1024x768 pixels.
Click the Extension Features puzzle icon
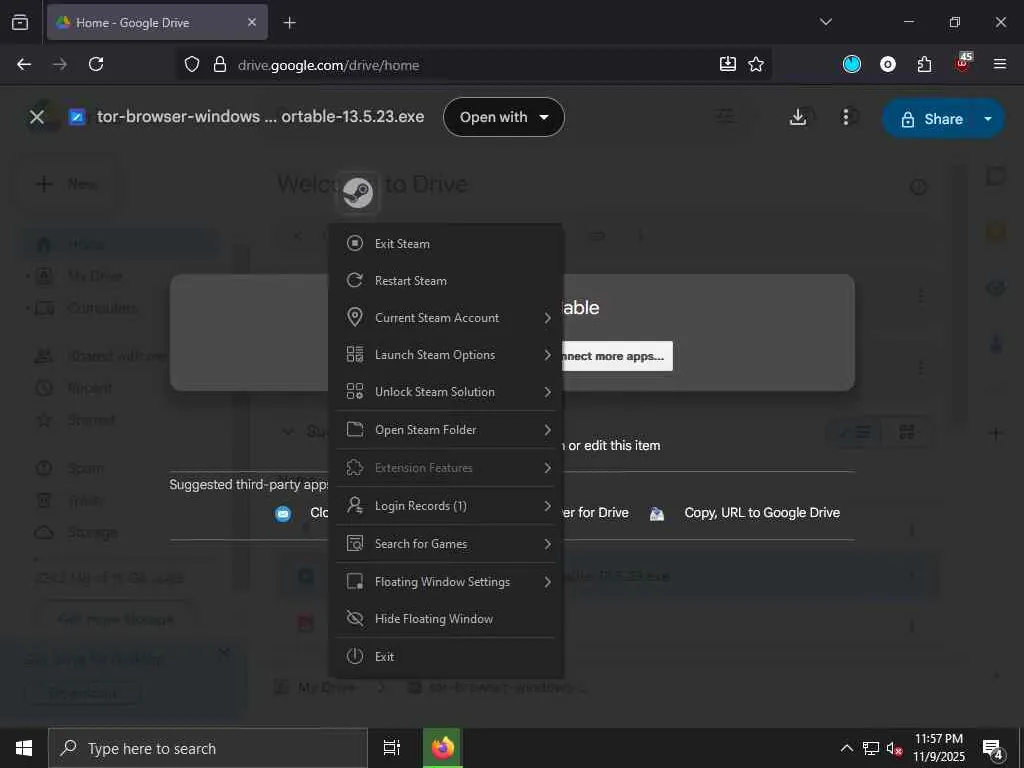pos(355,468)
